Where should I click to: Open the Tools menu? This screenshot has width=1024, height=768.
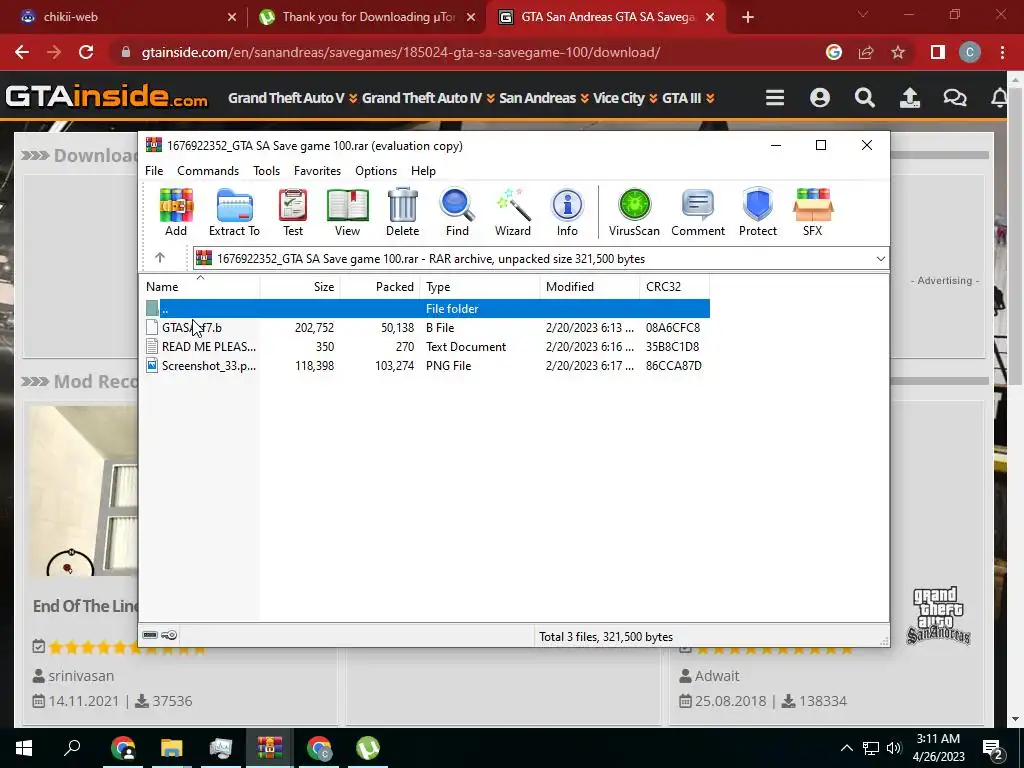click(x=266, y=170)
